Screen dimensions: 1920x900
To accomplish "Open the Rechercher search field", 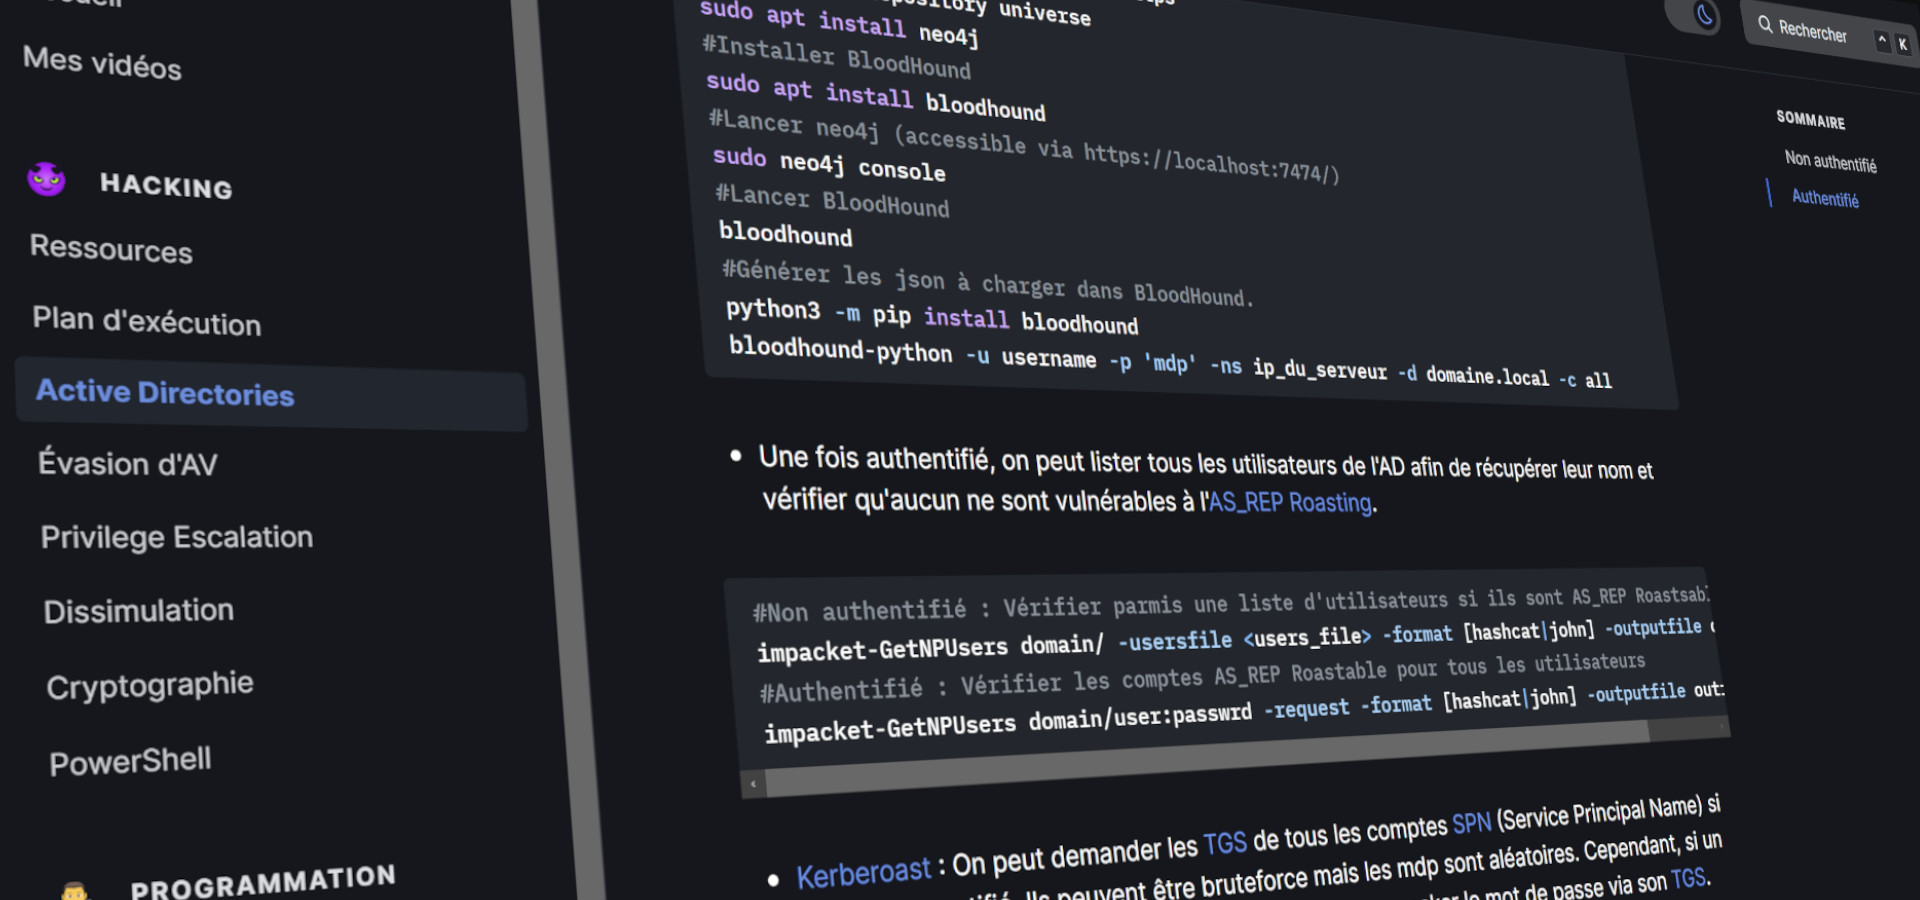I will pos(1830,33).
